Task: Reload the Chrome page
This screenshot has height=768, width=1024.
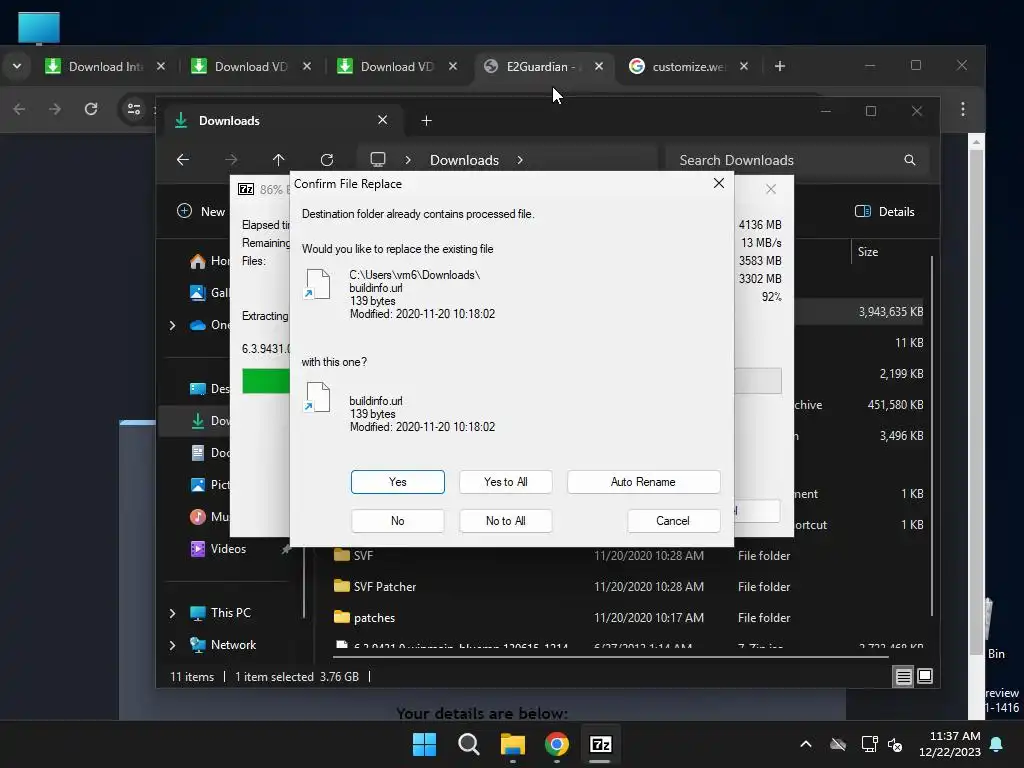Action: [x=91, y=109]
